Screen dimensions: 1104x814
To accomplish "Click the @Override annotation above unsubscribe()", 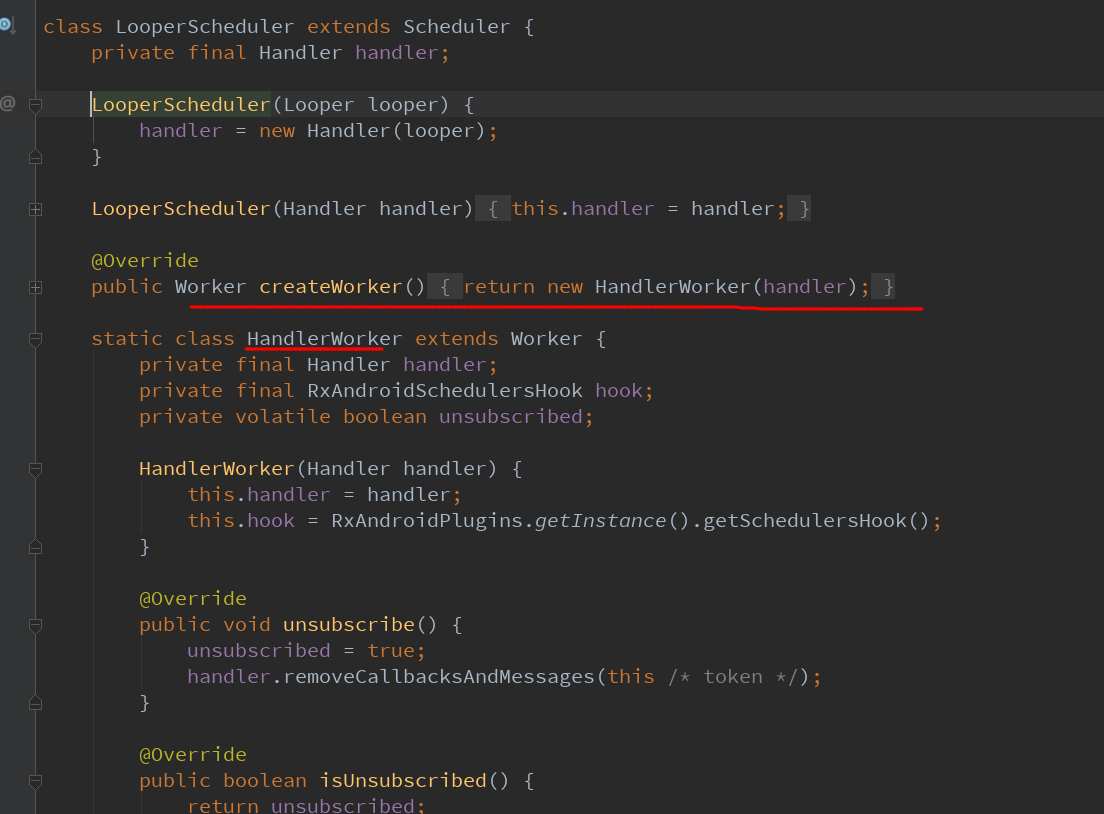I will (193, 599).
